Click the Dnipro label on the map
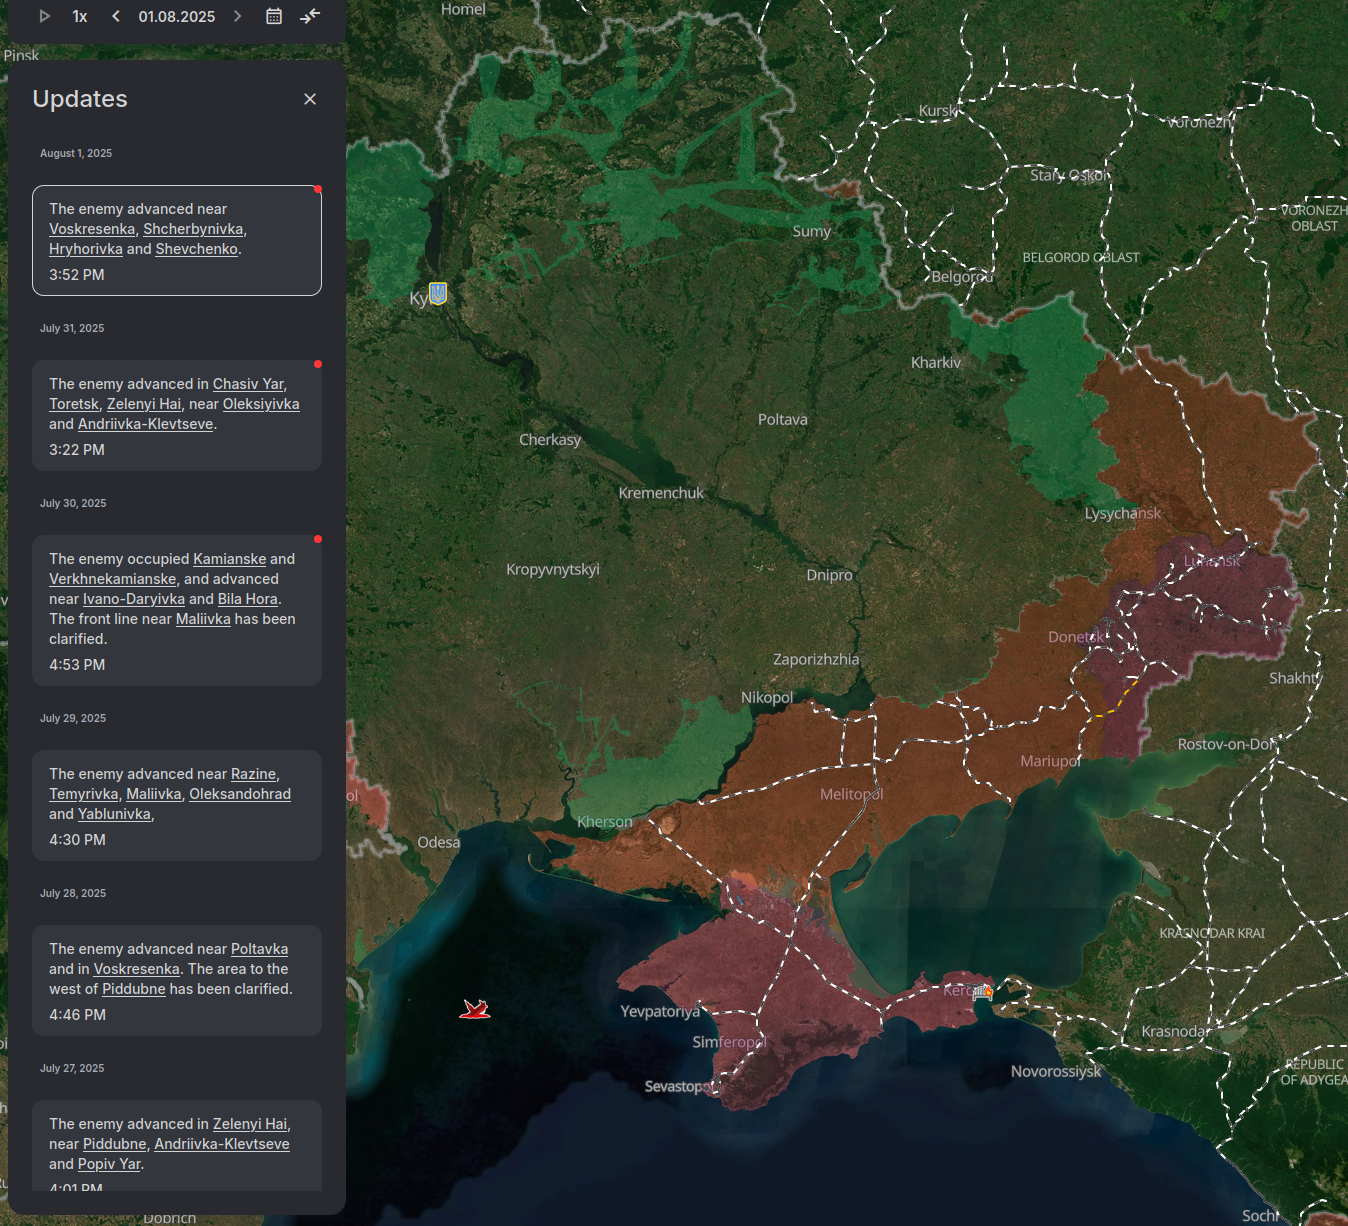The image size is (1348, 1226). click(830, 575)
